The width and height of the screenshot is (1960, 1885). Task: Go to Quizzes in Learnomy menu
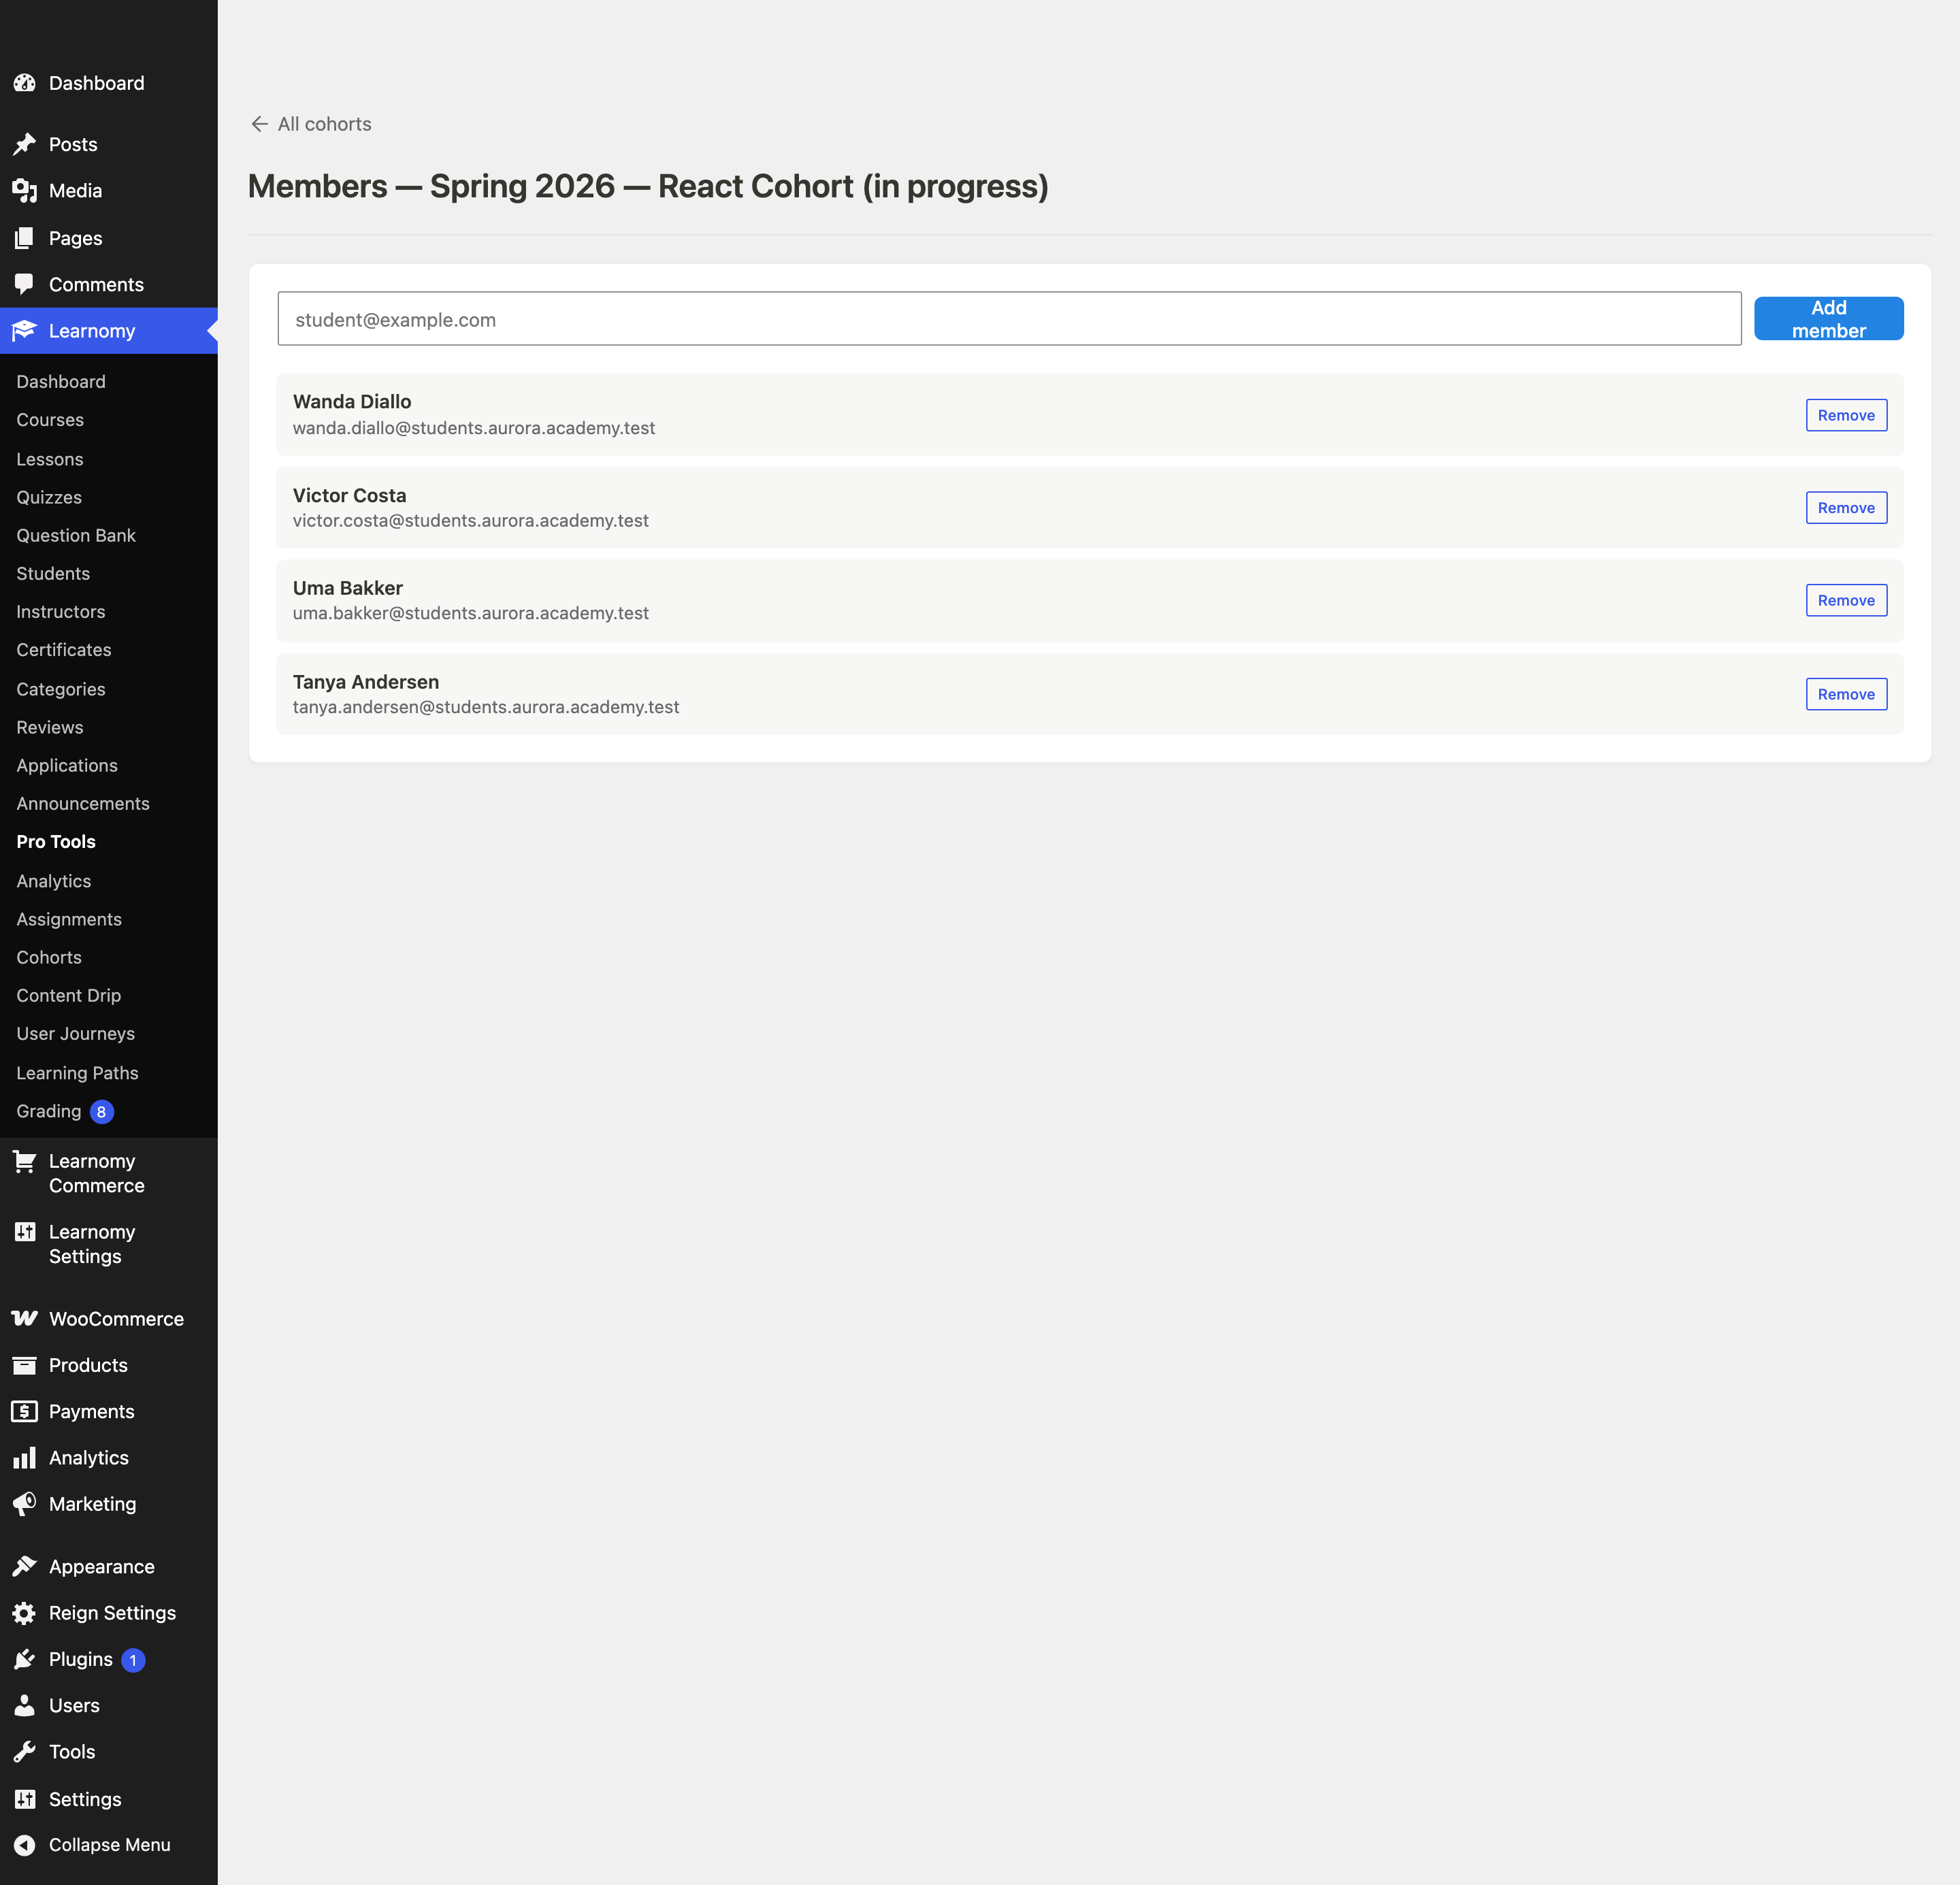click(49, 497)
